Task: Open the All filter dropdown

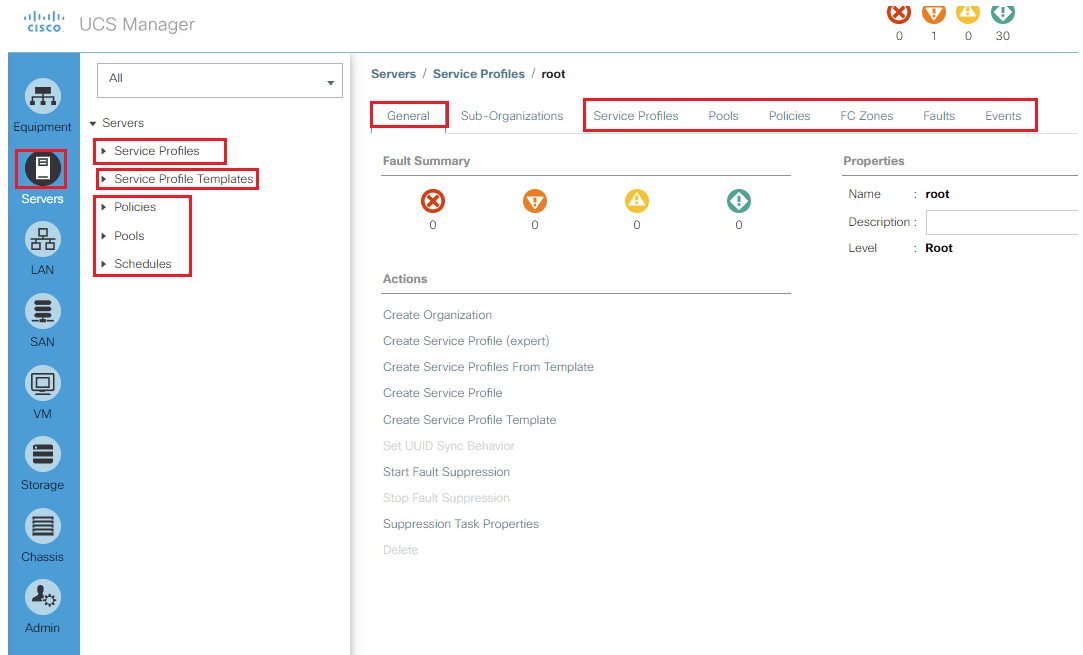Action: coord(220,80)
